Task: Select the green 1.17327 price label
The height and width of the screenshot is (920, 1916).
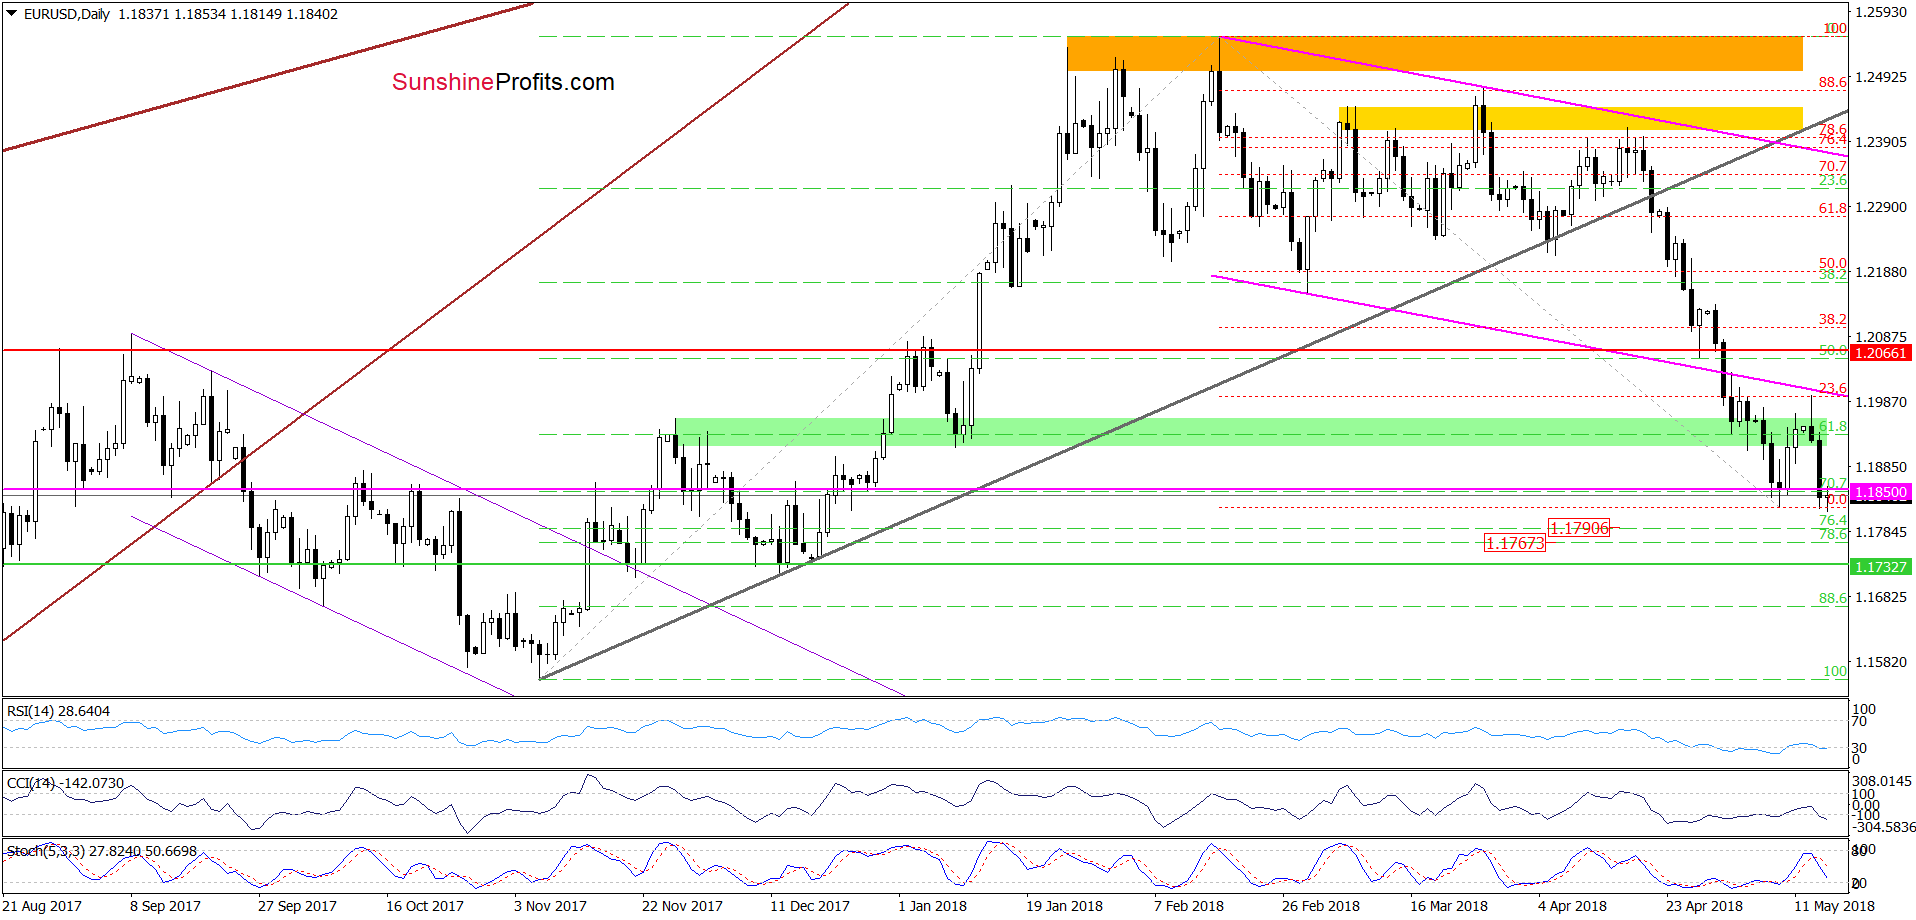Action: tap(1881, 567)
